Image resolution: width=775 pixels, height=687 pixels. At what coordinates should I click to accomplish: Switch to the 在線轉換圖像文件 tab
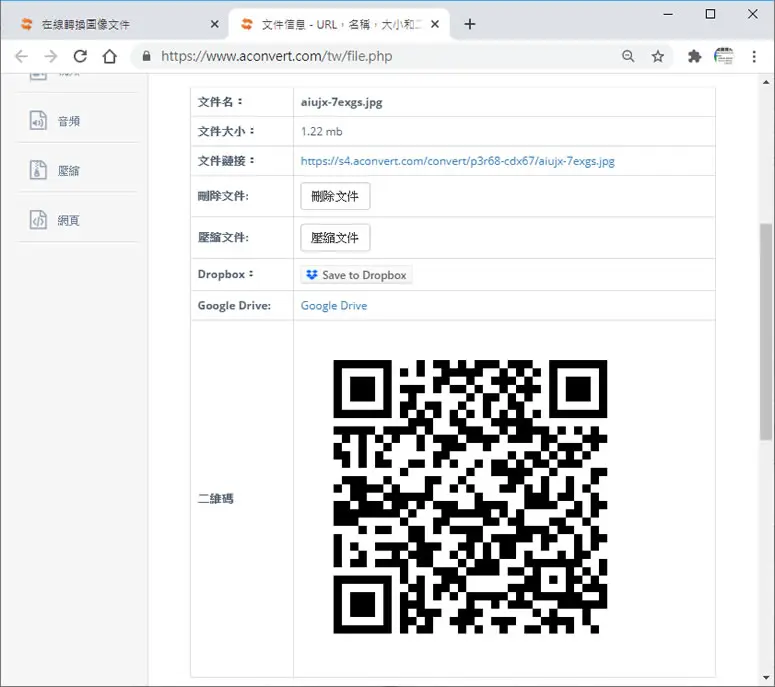(x=114, y=24)
